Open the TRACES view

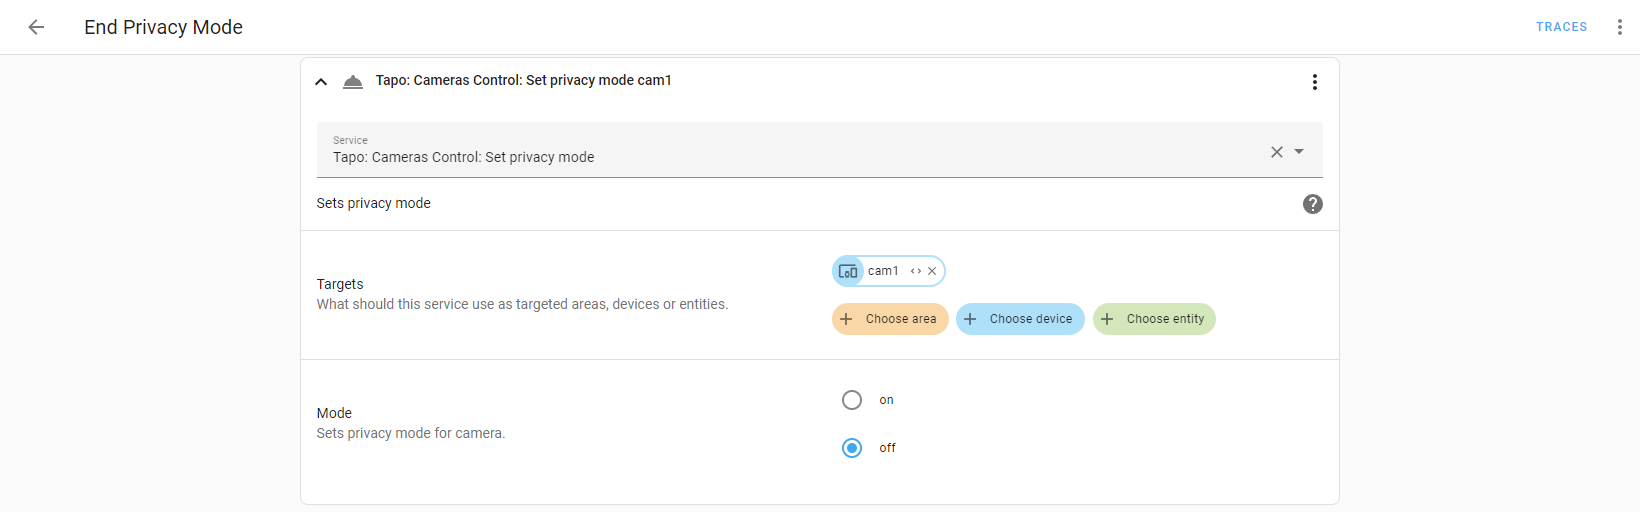point(1561,27)
